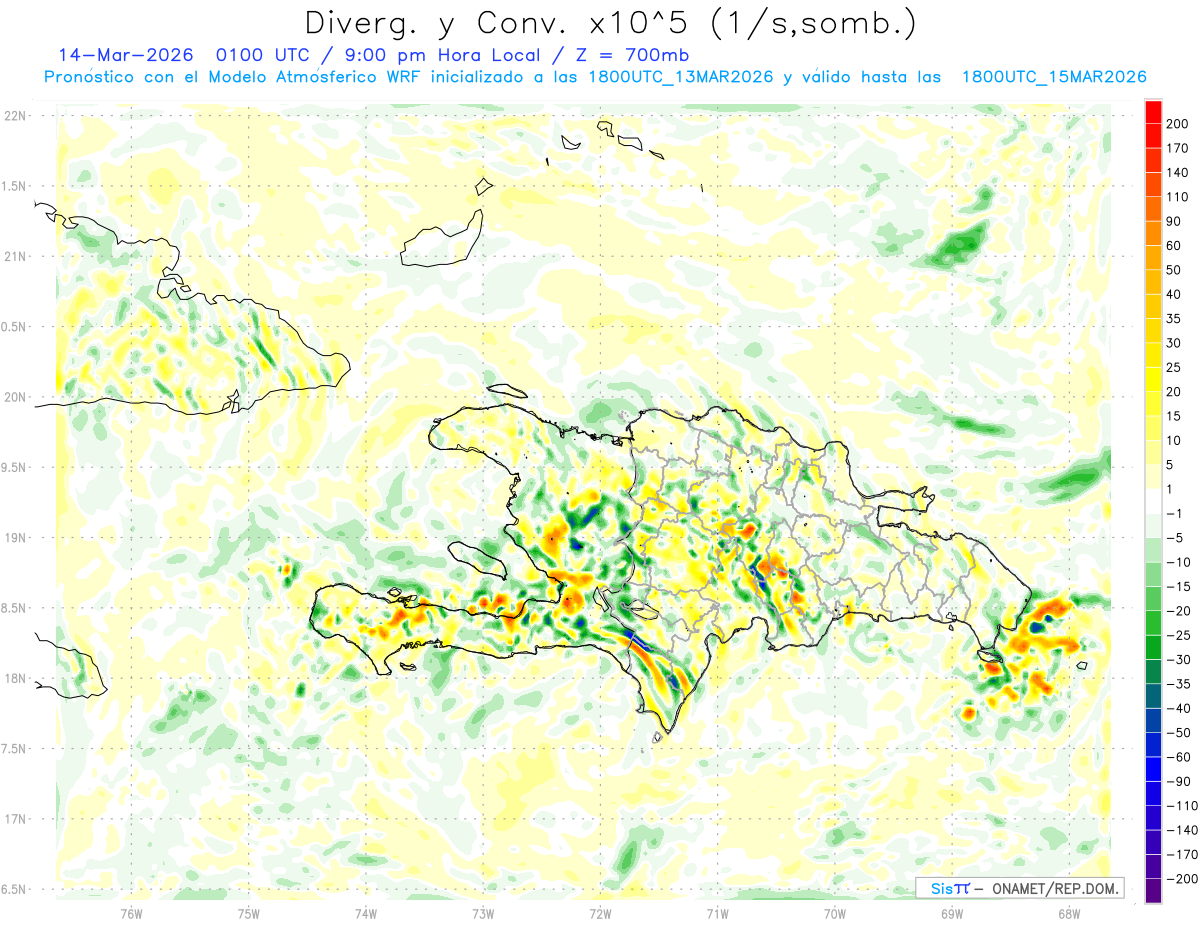The width and height of the screenshot is (1200, 927).
Task: Click the '21N' latitude label
Action: click(14, 256)
